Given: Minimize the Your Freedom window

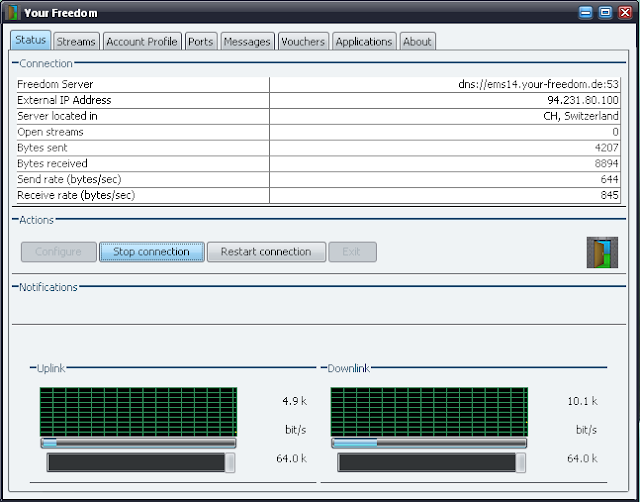Looking at the screenshot, I should [586, 13].
